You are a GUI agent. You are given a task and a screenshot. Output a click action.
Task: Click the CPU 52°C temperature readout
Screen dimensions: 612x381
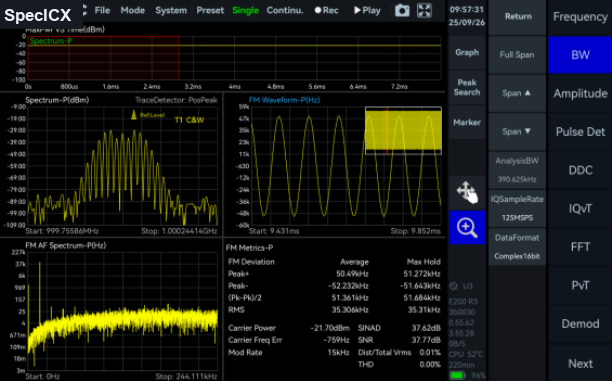466,354
